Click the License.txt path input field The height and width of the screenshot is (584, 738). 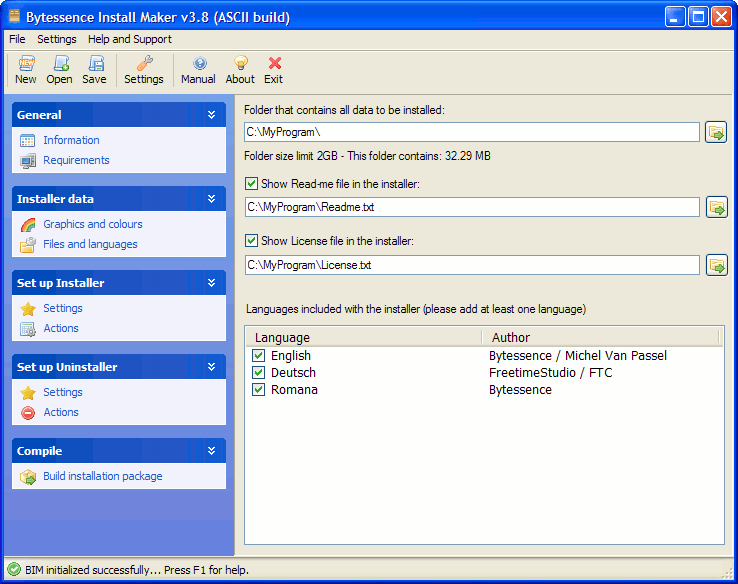click(x=472, y=265)
